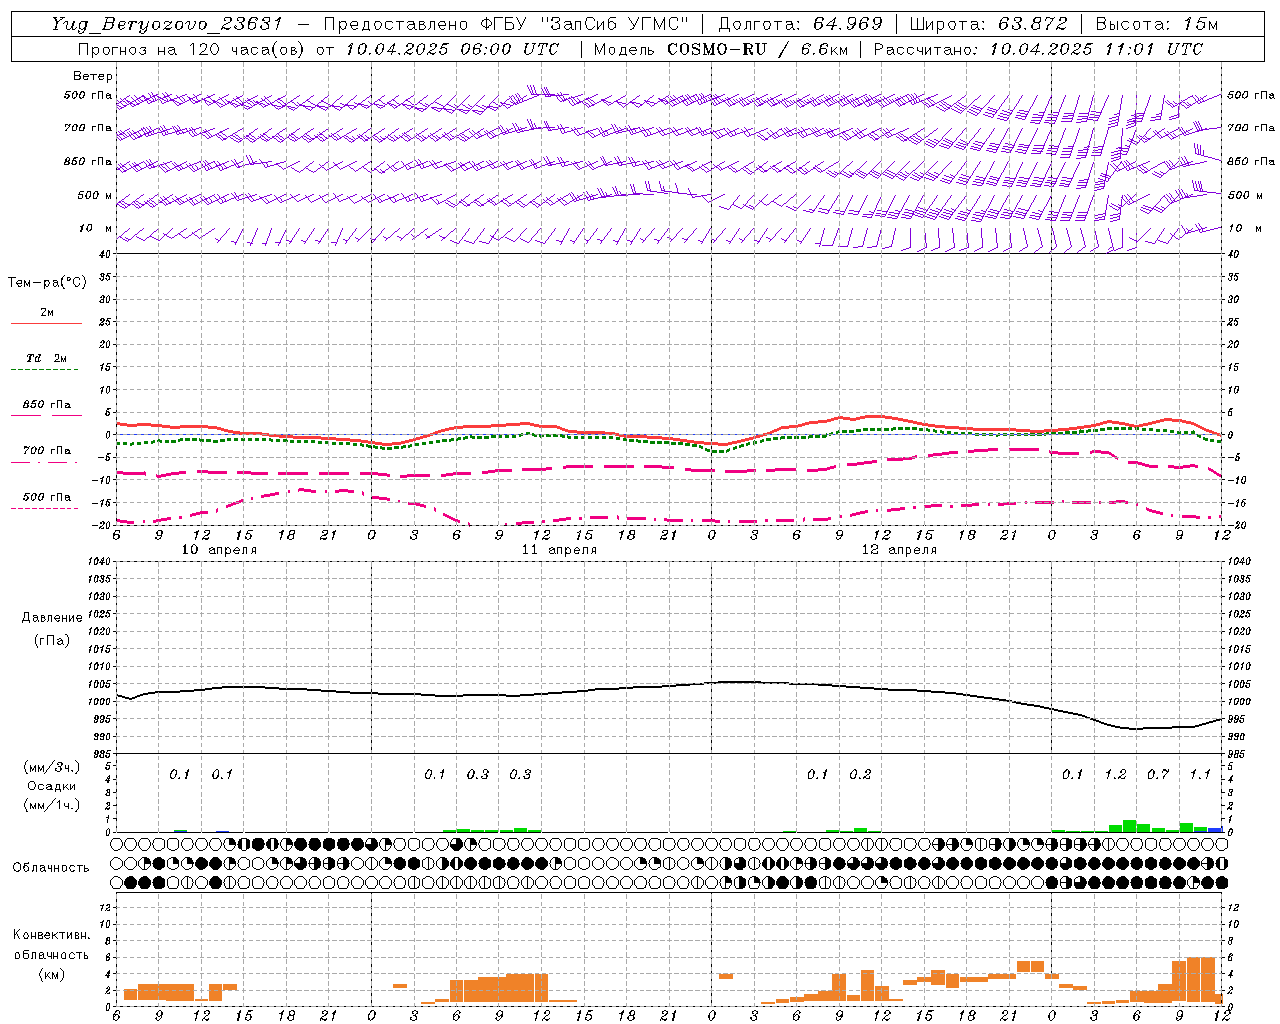This screenshot has width=1280, height=1024.
Task: Select the 10 м wind level label on left
Action: (95, 228)
